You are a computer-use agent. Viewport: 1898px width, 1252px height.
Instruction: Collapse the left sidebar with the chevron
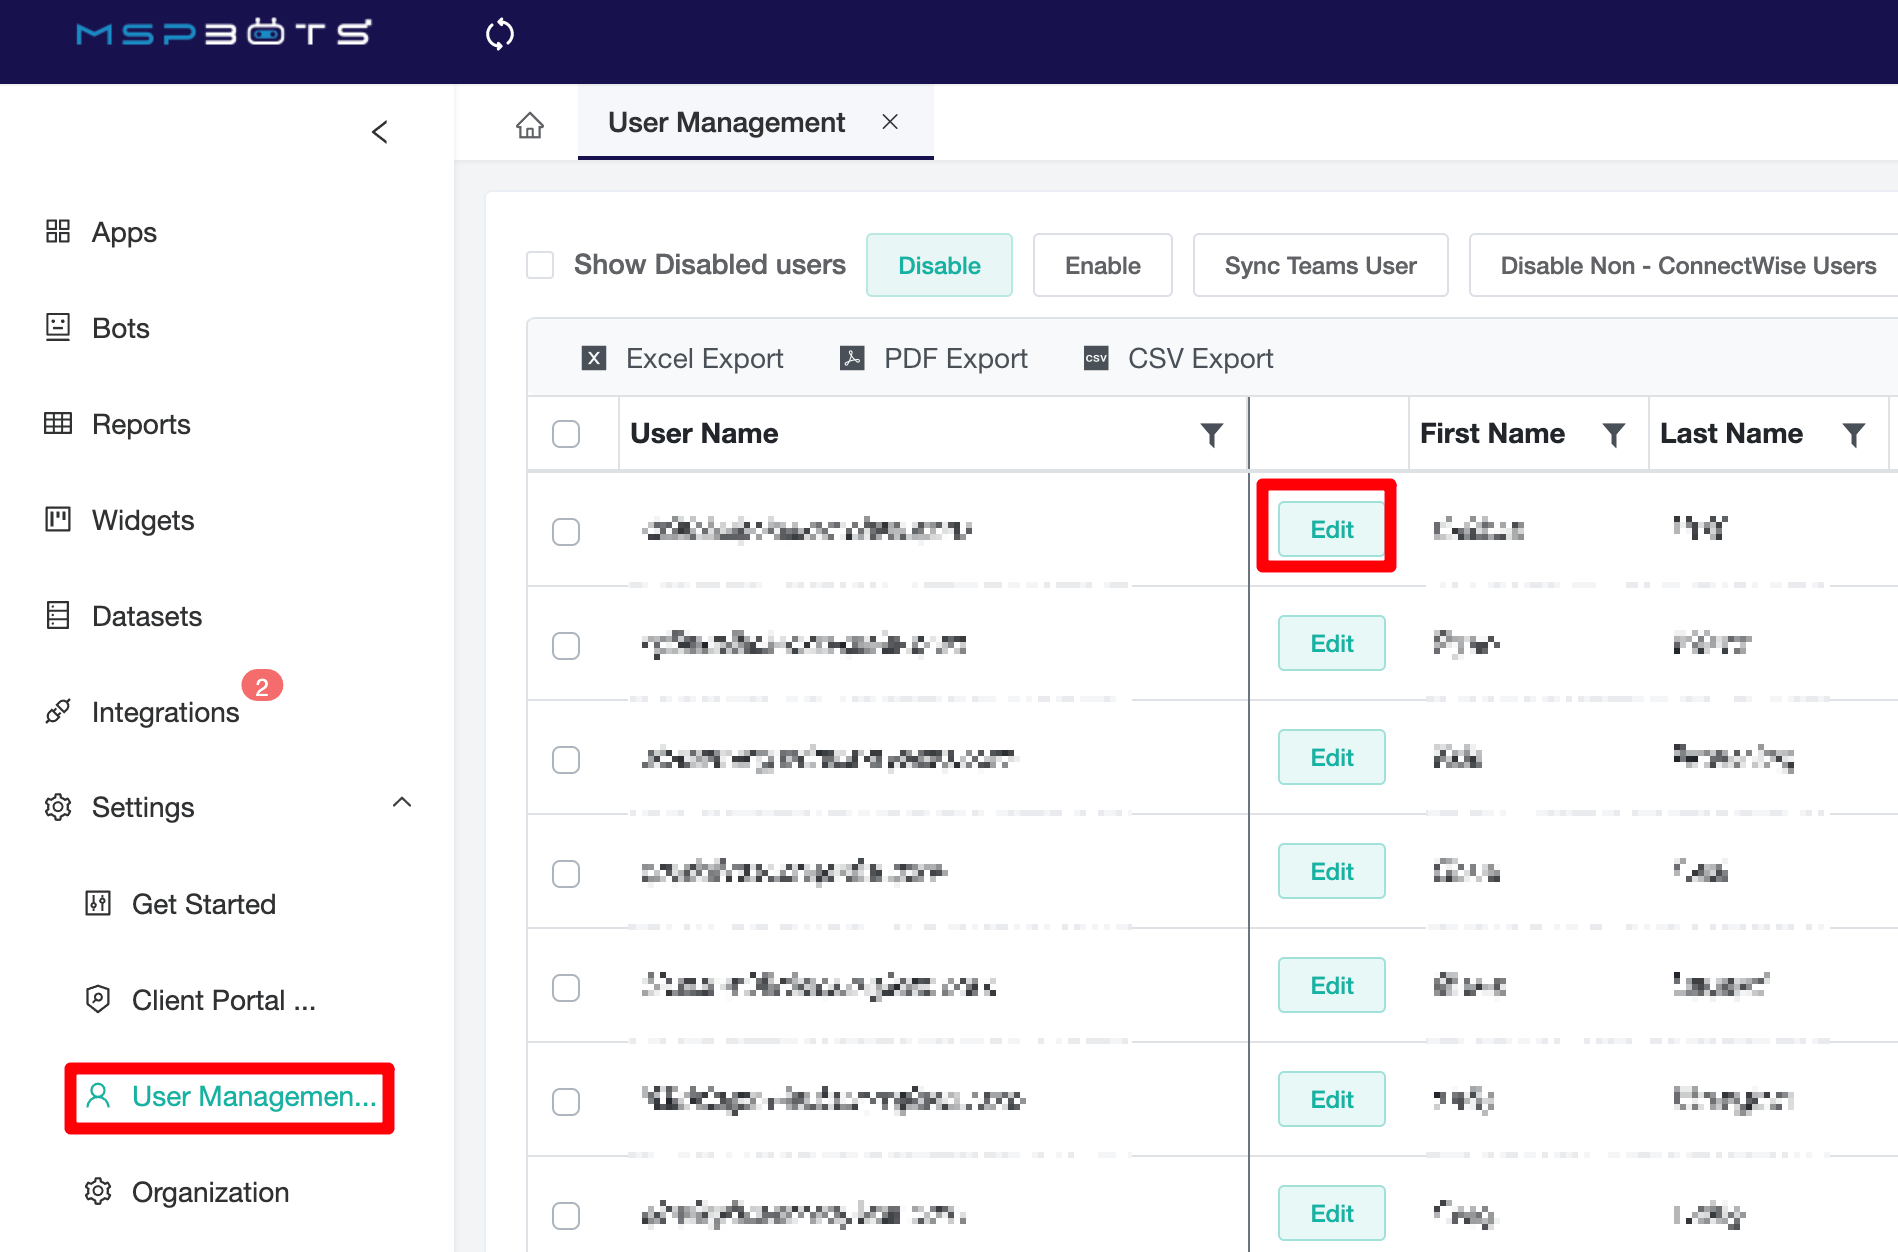(x=379, y=131)
